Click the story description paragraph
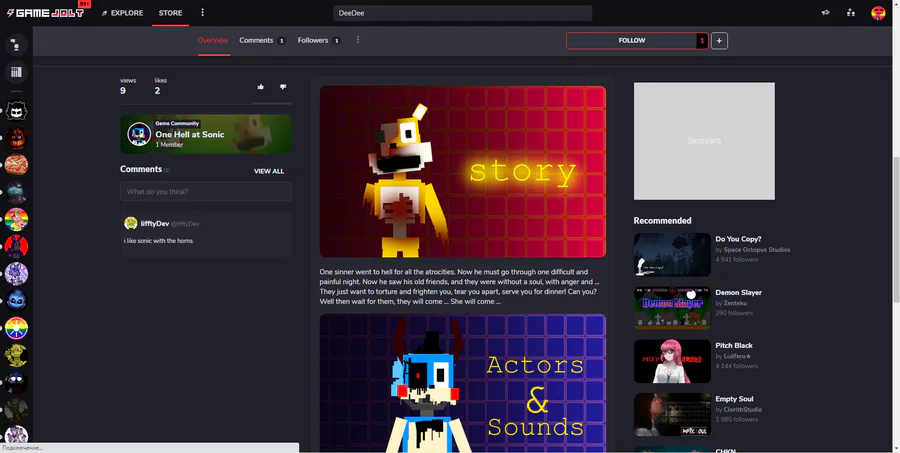Image resolution: width=900 pixels, height=453 pixels. [459, 286]
